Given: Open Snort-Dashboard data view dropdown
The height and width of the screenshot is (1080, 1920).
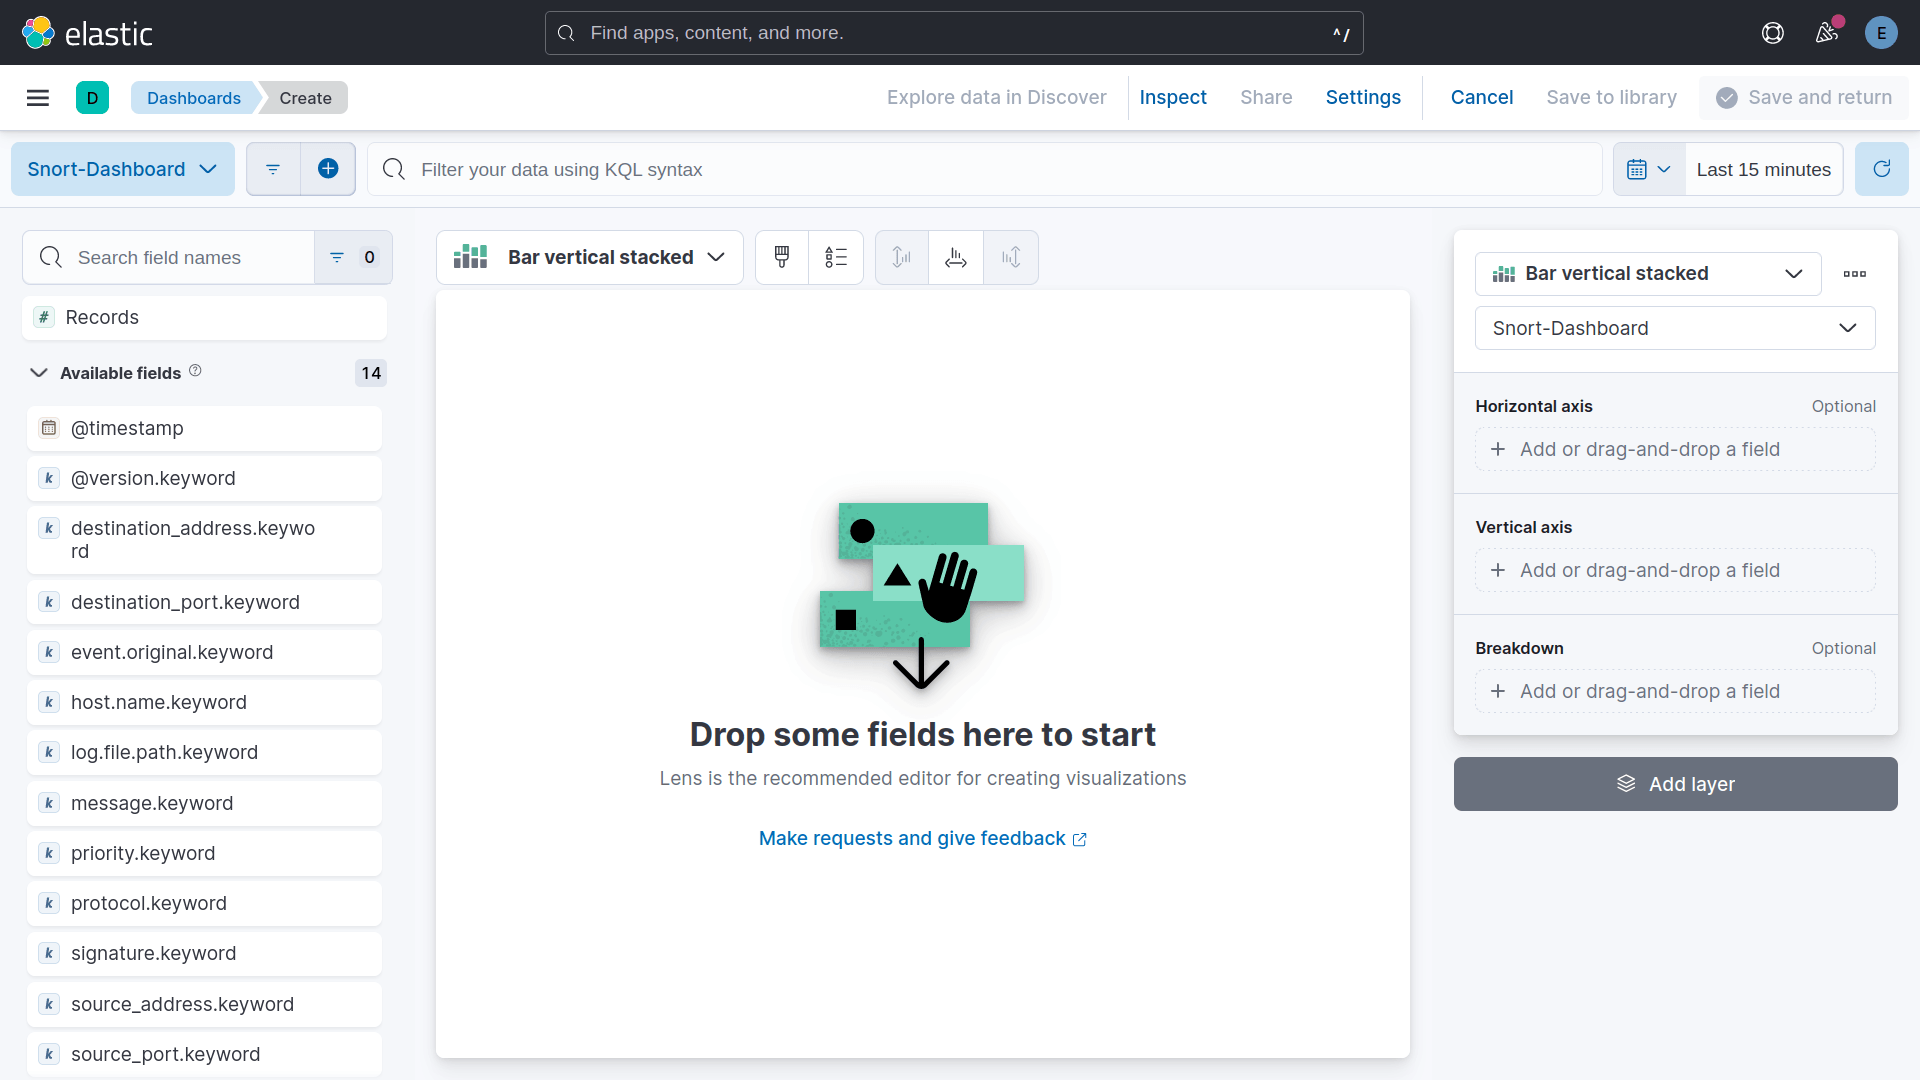Looking at the screenshot, I should click(x=122, y=169).
